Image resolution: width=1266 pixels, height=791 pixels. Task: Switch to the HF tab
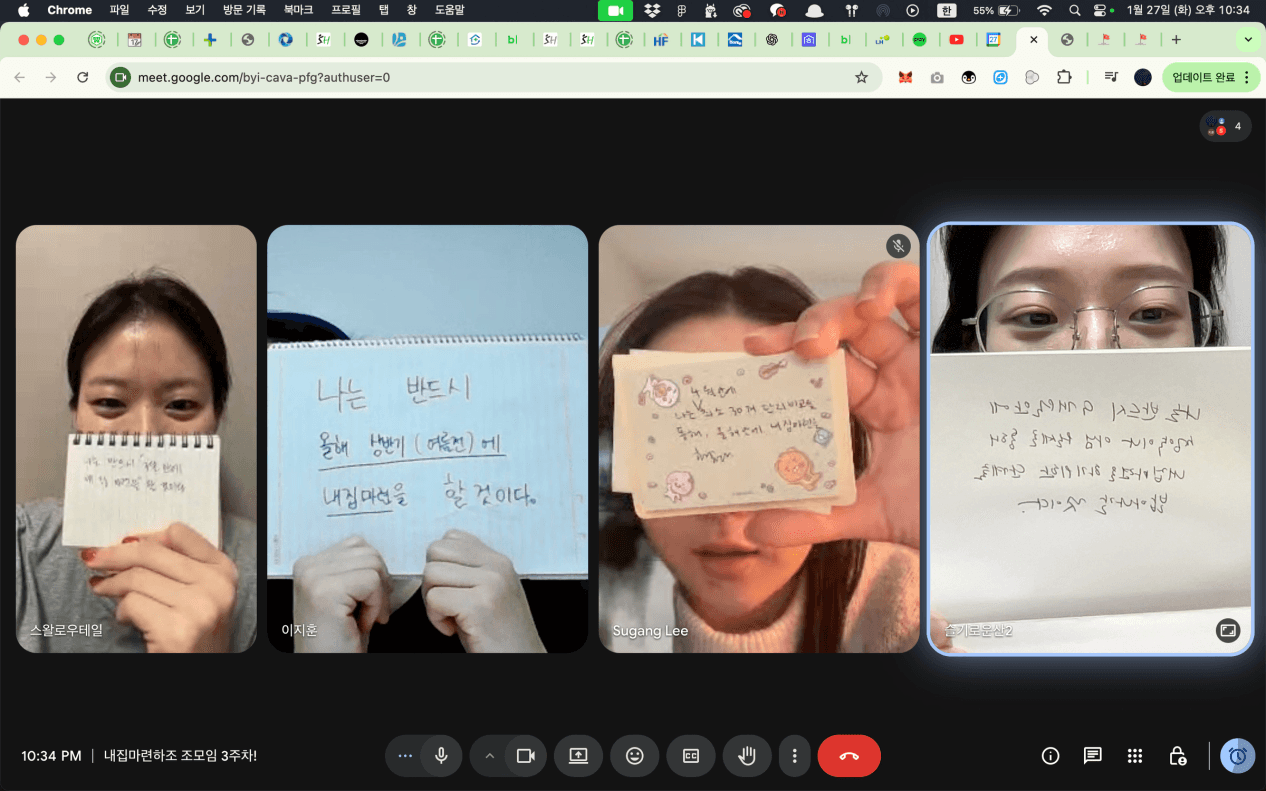click(x=660, y=40)
